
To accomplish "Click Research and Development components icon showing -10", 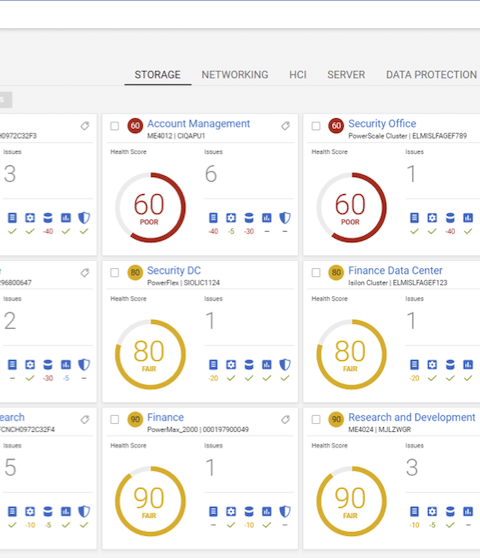I will [x=414, y=511].
